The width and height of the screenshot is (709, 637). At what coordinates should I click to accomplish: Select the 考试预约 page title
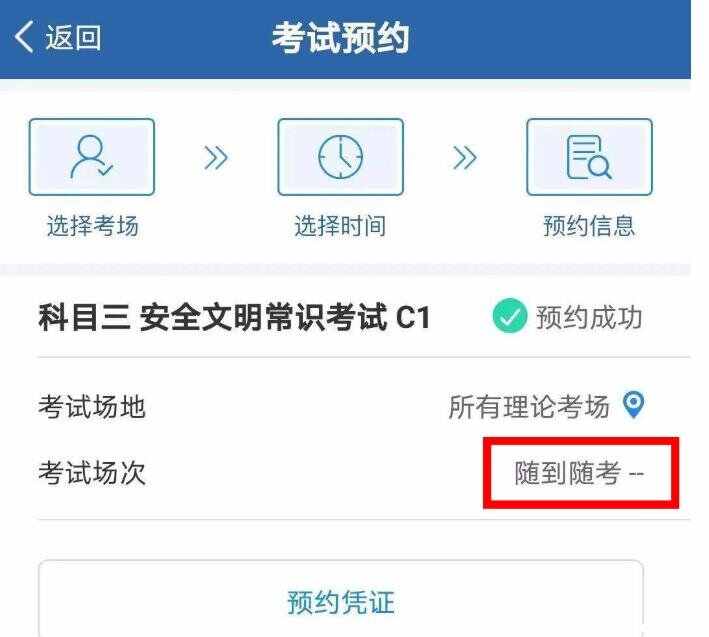tap(340, 38)
